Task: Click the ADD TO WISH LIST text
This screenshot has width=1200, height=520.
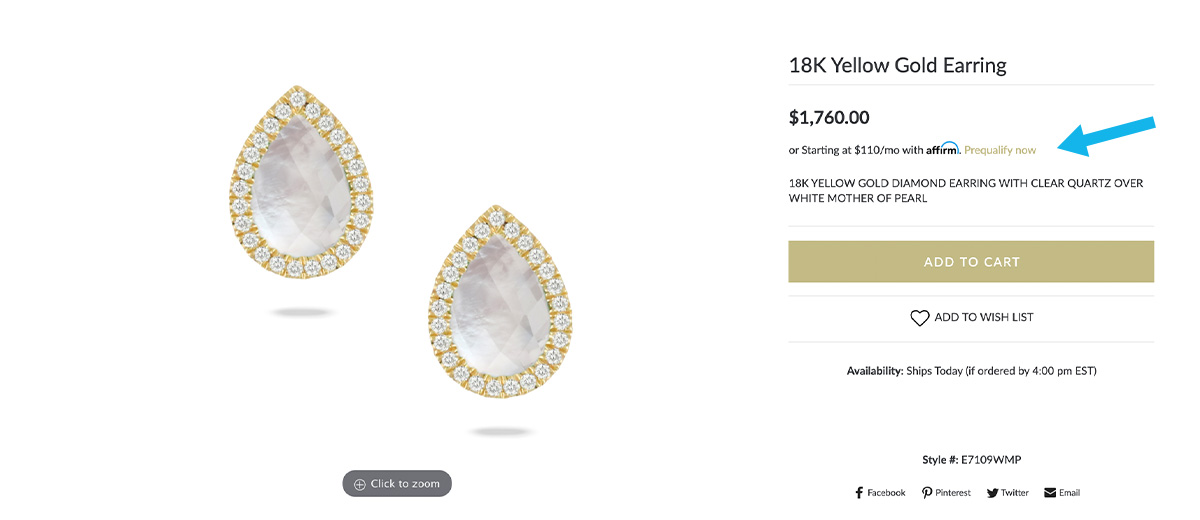Action: 984,317
